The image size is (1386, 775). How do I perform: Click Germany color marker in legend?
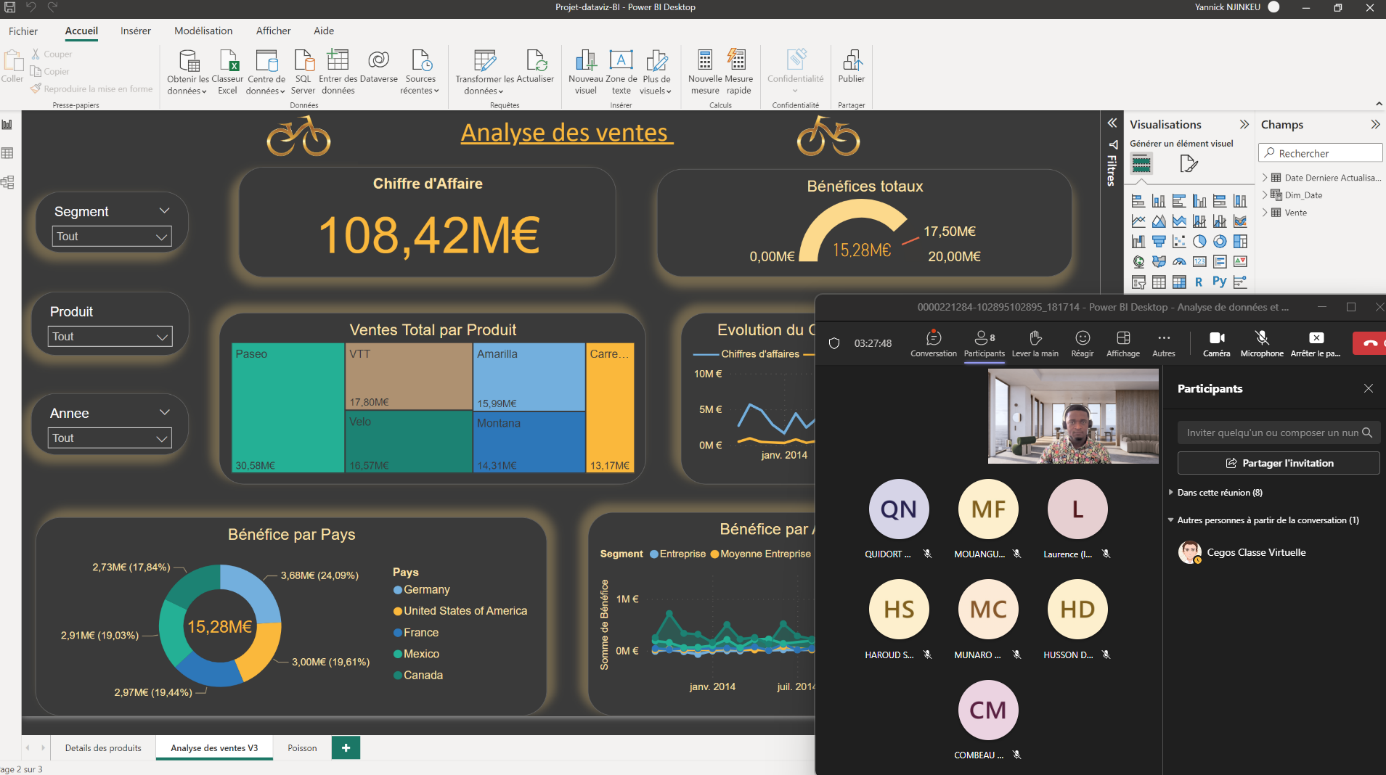point(398,590)
